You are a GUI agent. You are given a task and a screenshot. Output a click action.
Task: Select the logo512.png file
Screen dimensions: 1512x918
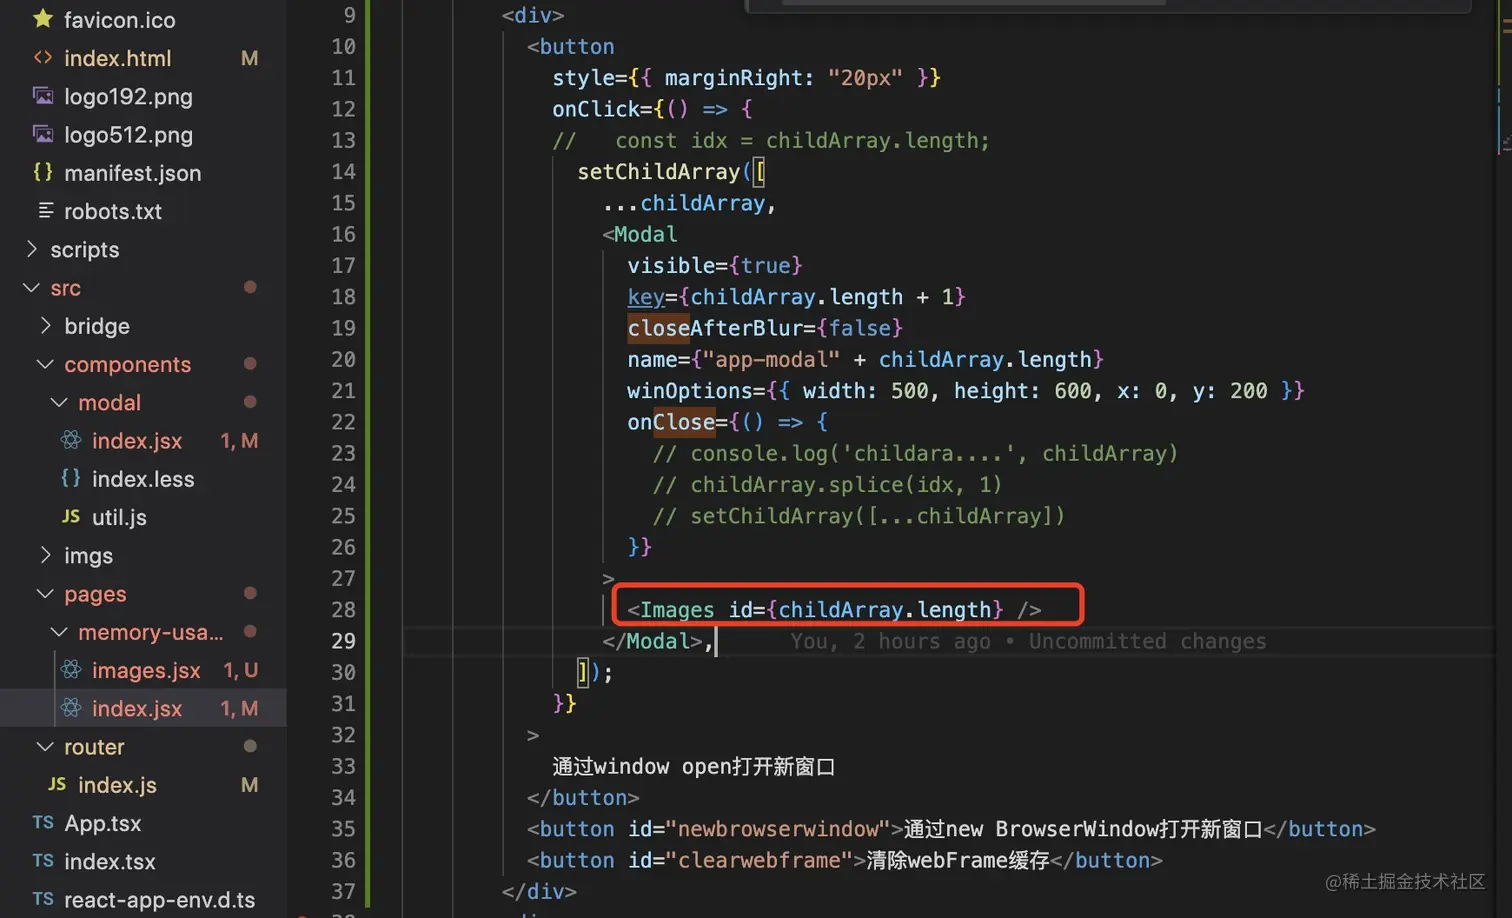tap(128, 135)
